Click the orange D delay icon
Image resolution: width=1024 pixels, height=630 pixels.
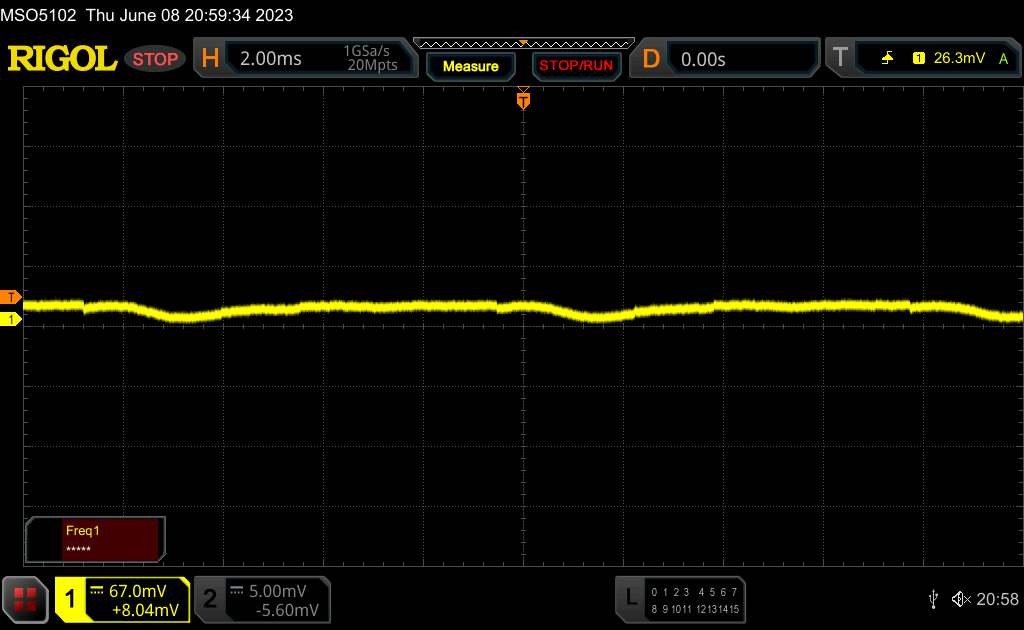click(651, 59)
